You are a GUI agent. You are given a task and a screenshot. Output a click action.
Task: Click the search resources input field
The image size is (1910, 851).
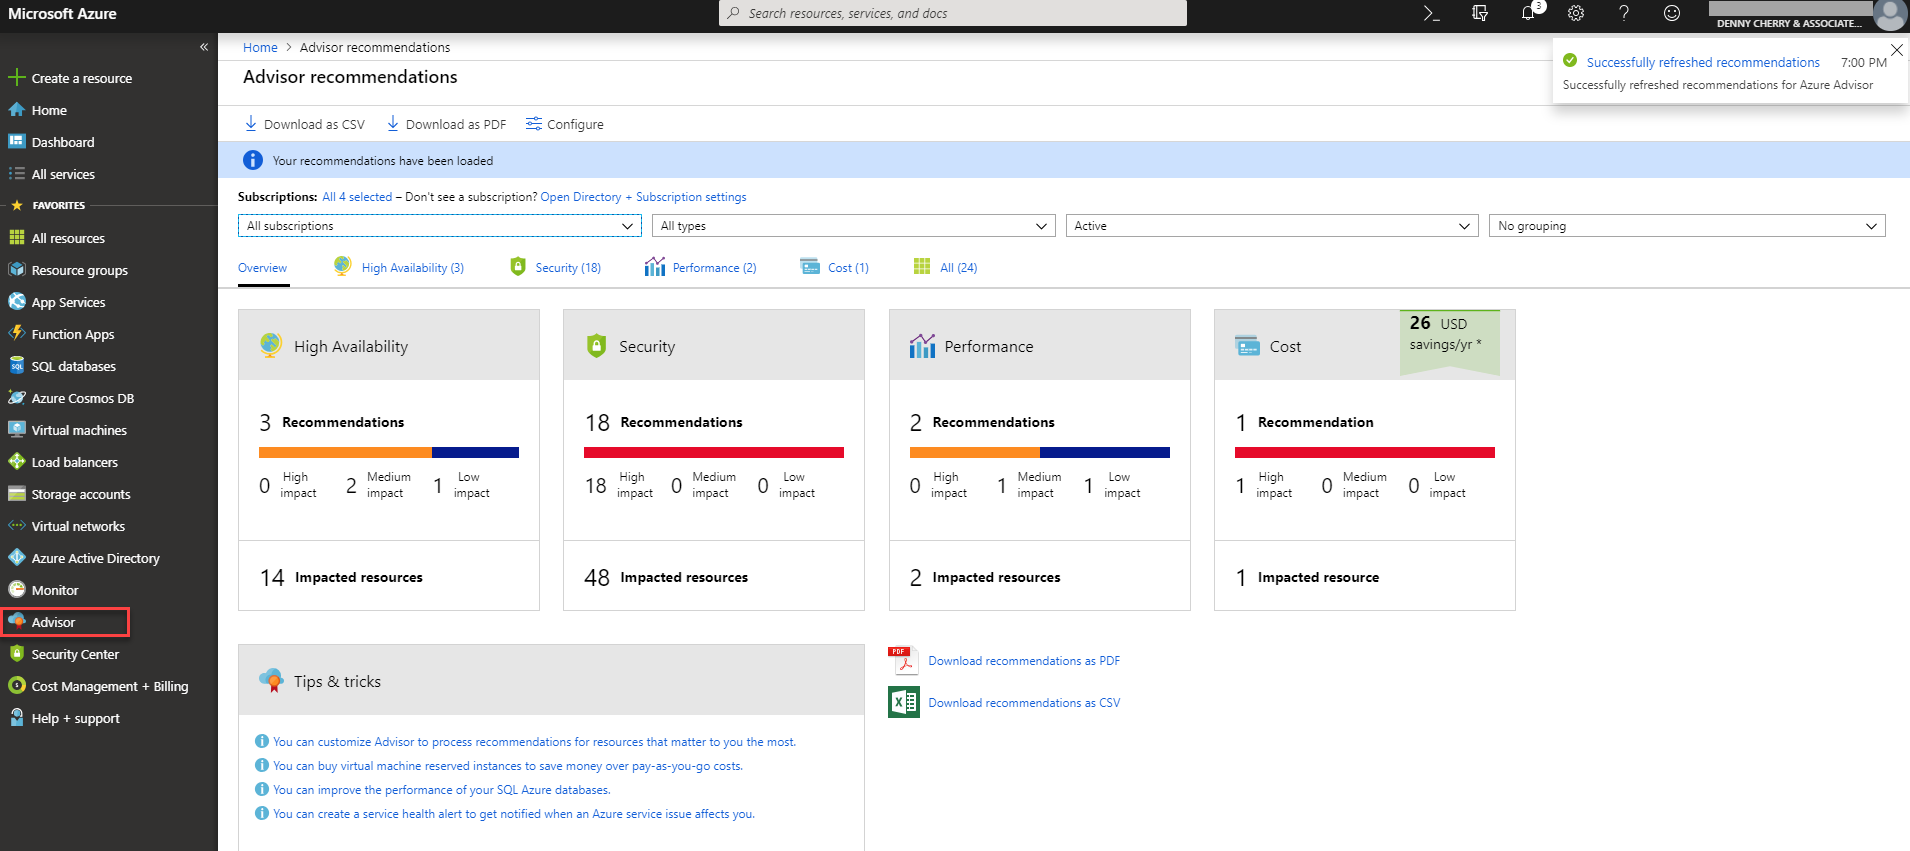pyautogui.click(x=953, y=13)
